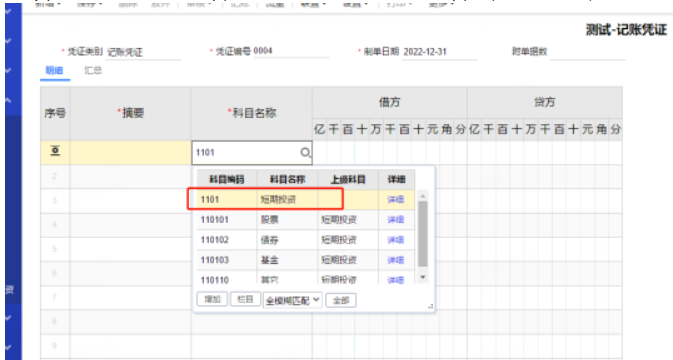Click the 全部 button in the popup
This screenshot has height=360, width=673.
click(341, 300)
